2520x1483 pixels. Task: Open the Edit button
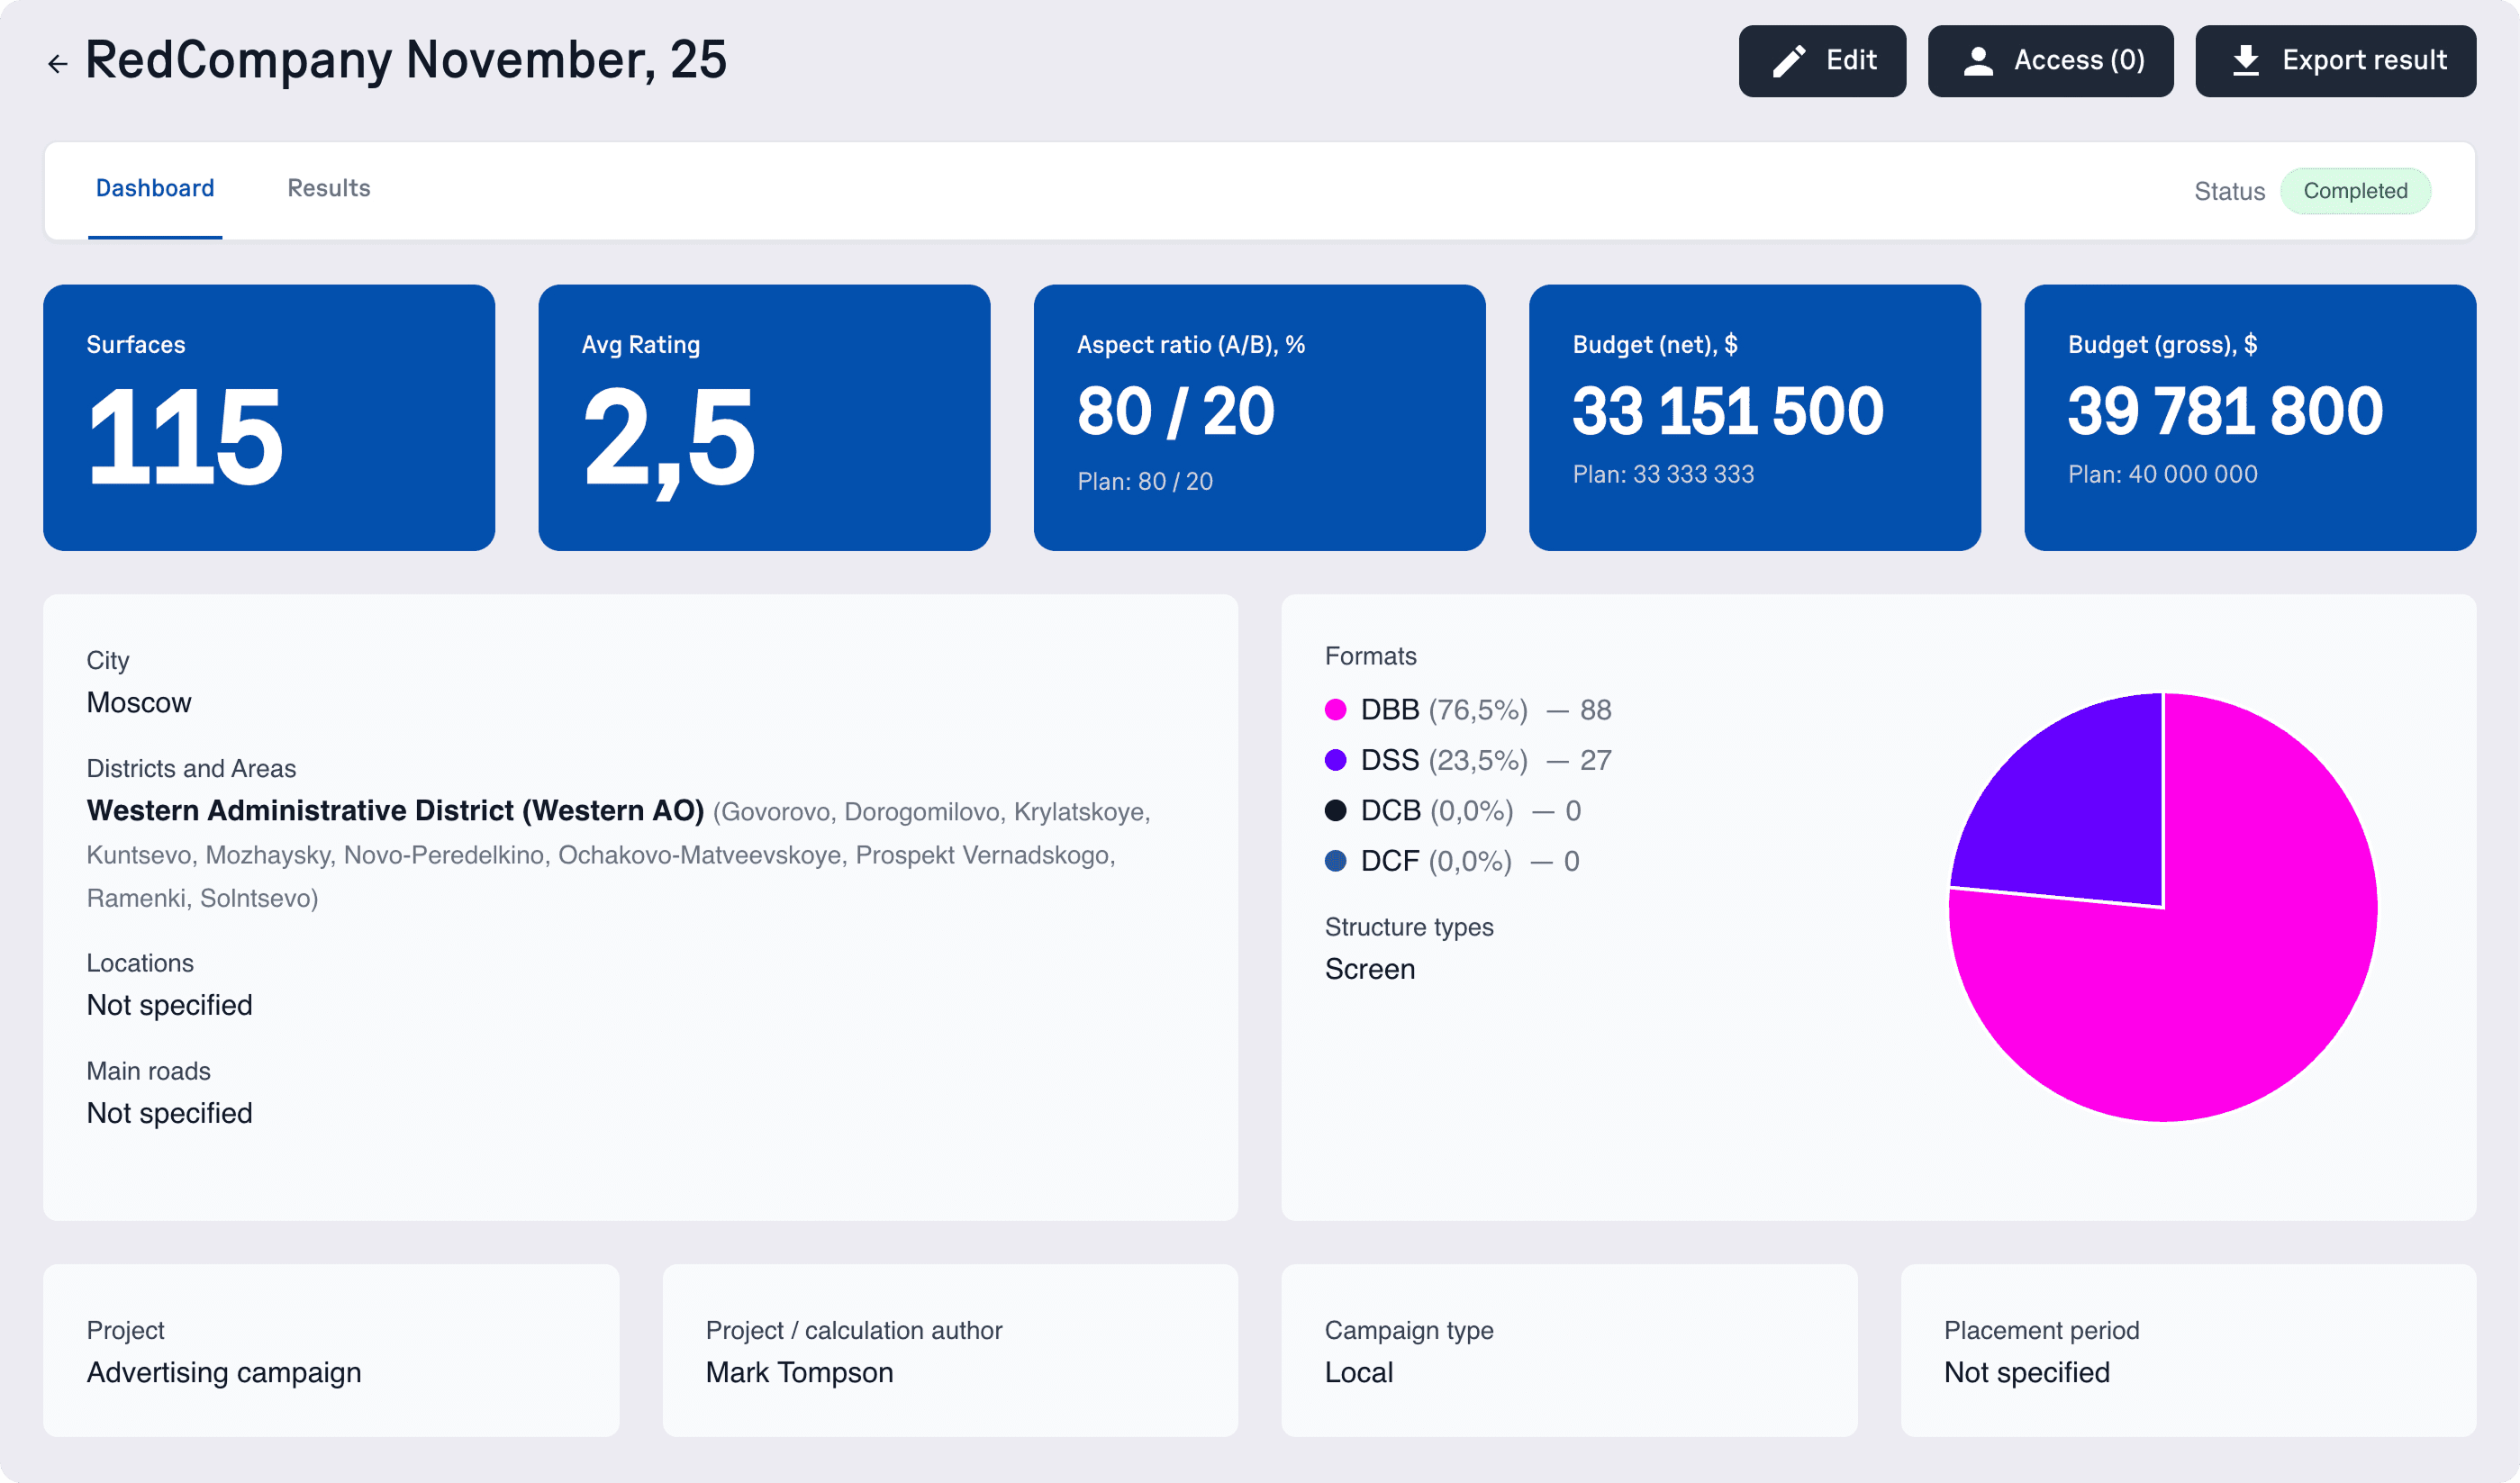(x=1822, y=61)
